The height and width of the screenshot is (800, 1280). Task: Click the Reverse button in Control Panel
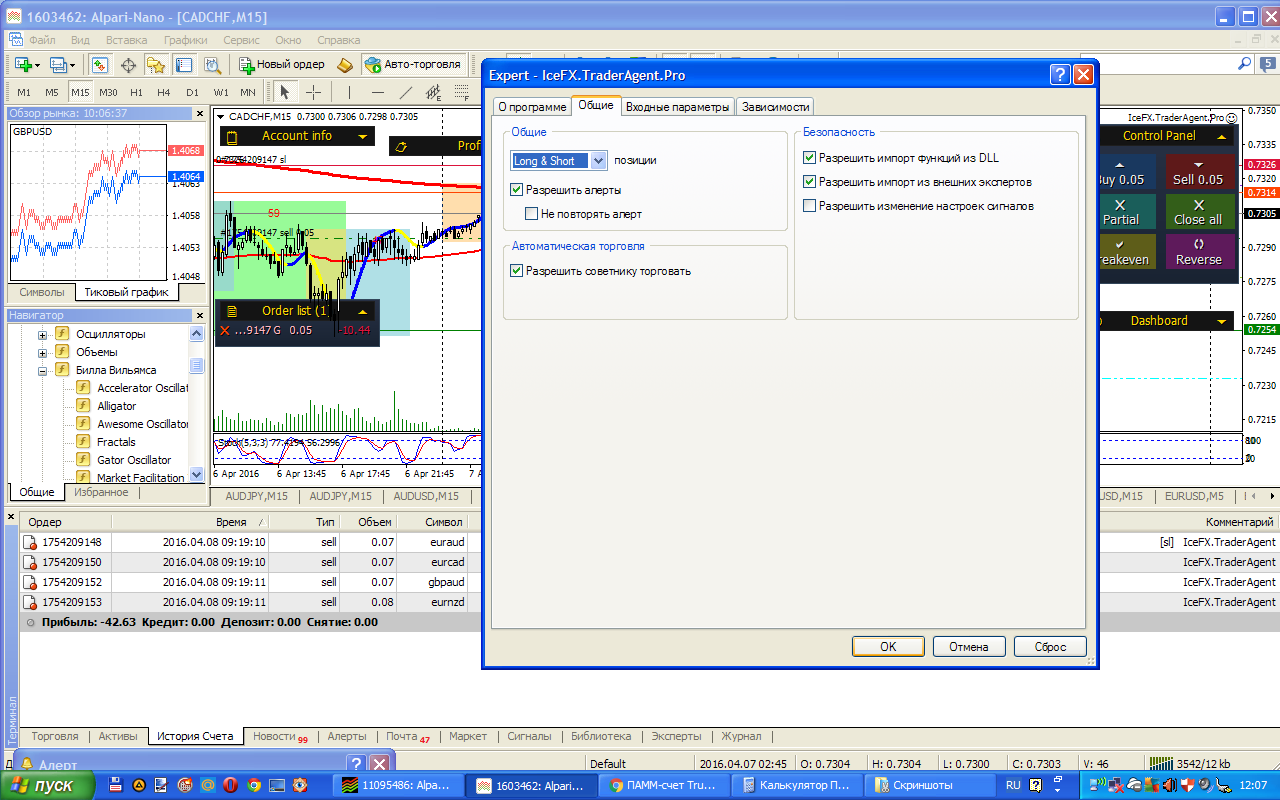(x=1198, y=252)
